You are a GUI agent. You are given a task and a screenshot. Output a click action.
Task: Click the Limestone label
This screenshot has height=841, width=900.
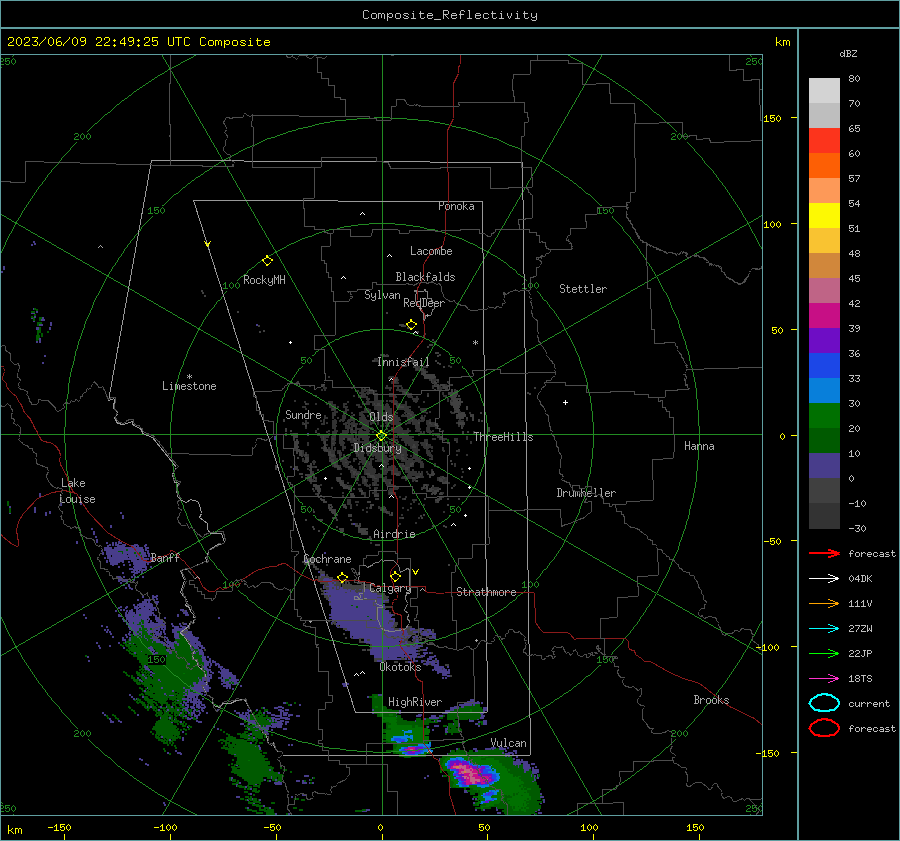point(189,386)
